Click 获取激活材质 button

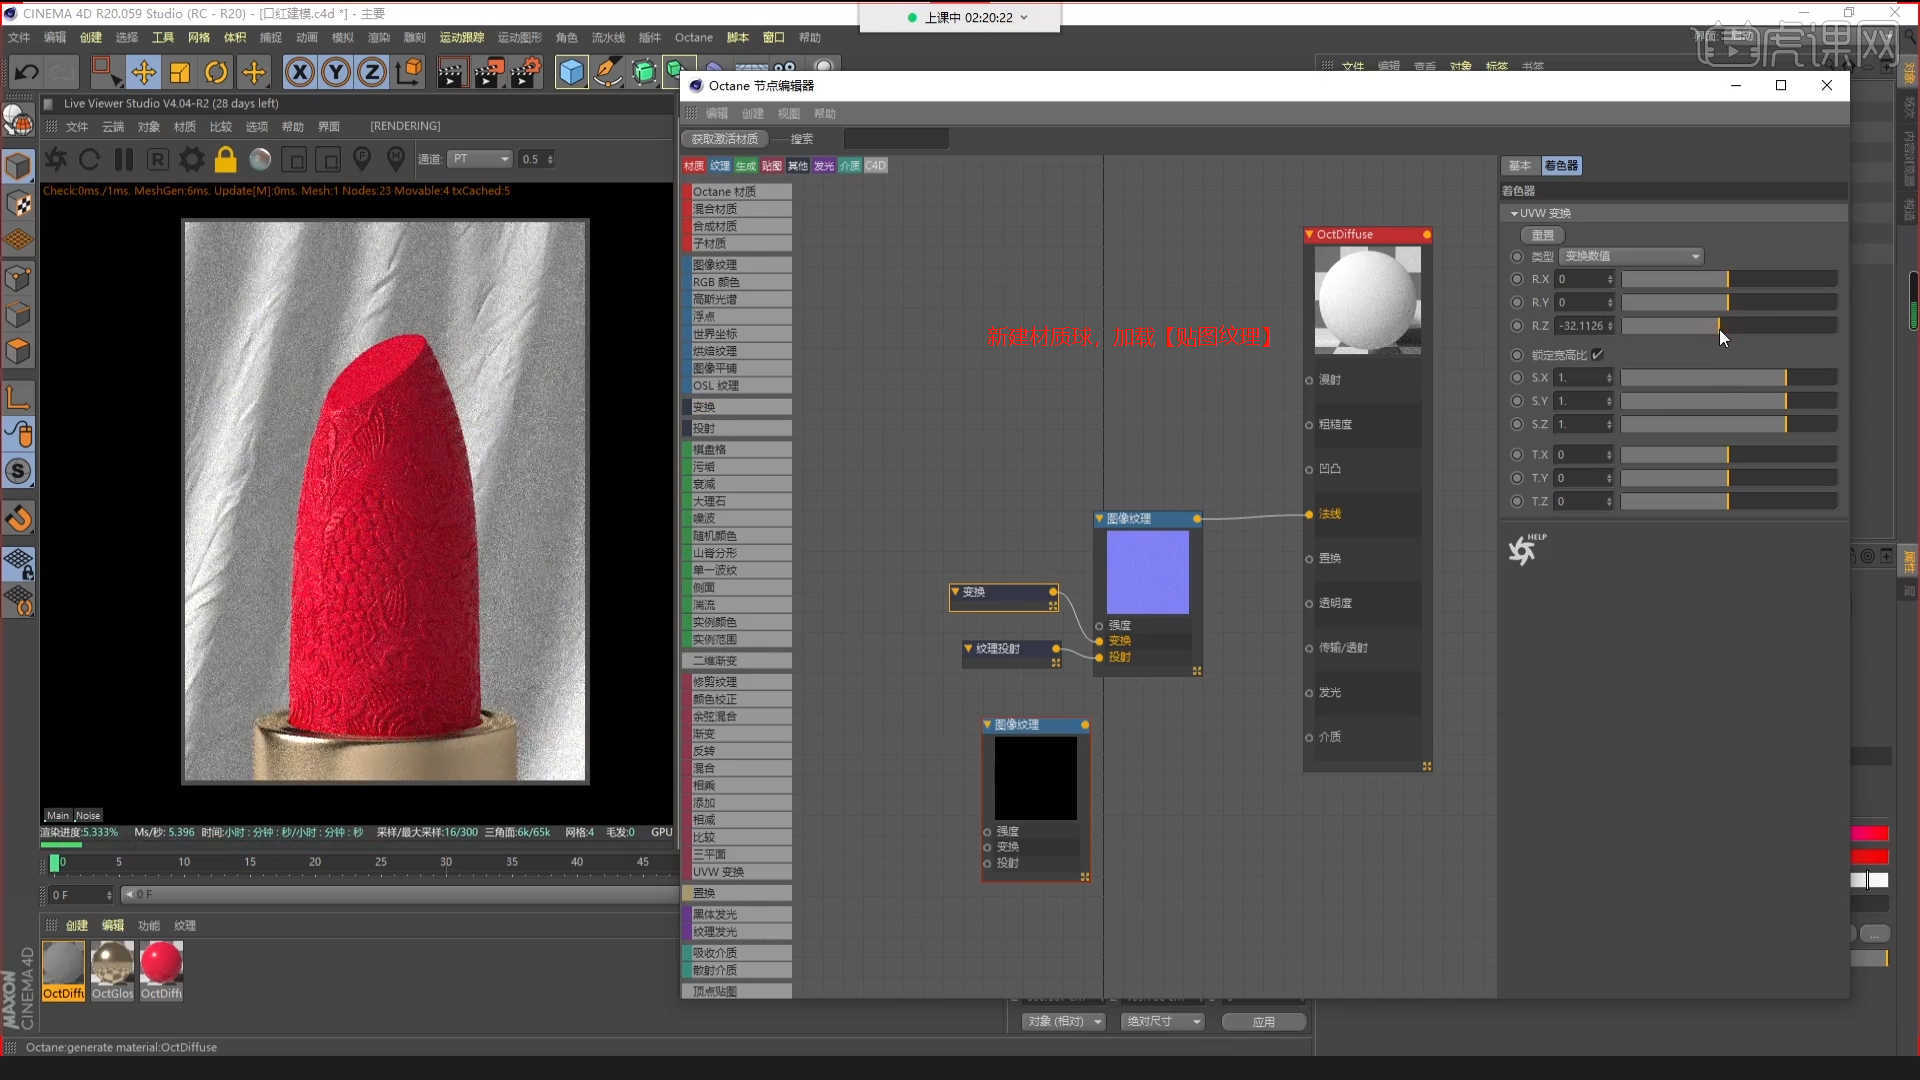point(725,139)
